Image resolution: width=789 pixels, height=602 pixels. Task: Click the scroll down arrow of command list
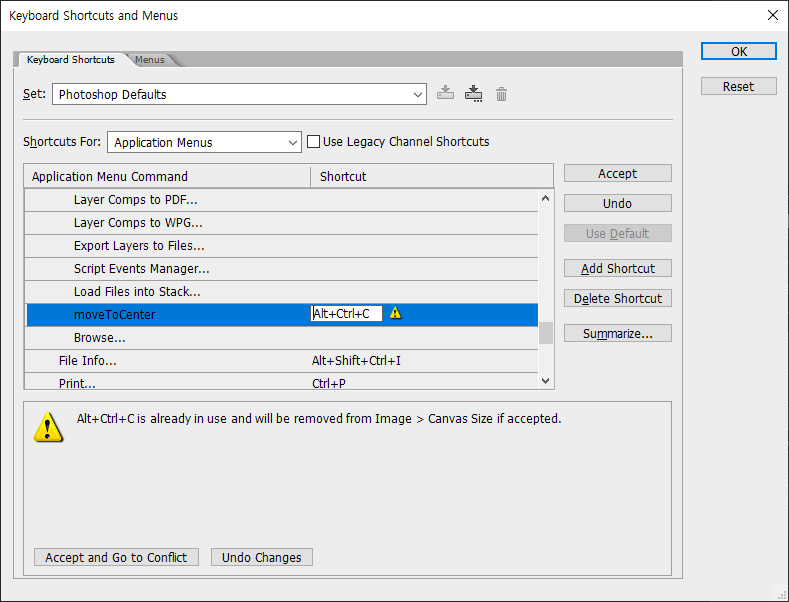click(545, 381)
